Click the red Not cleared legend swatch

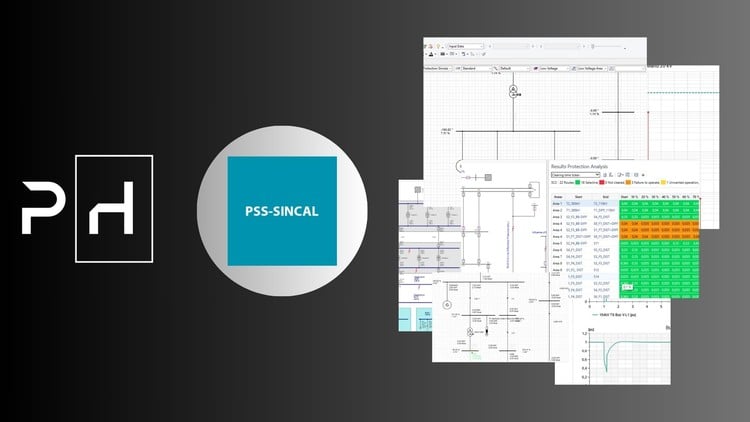pyautogui.click(x=602, y=182)
